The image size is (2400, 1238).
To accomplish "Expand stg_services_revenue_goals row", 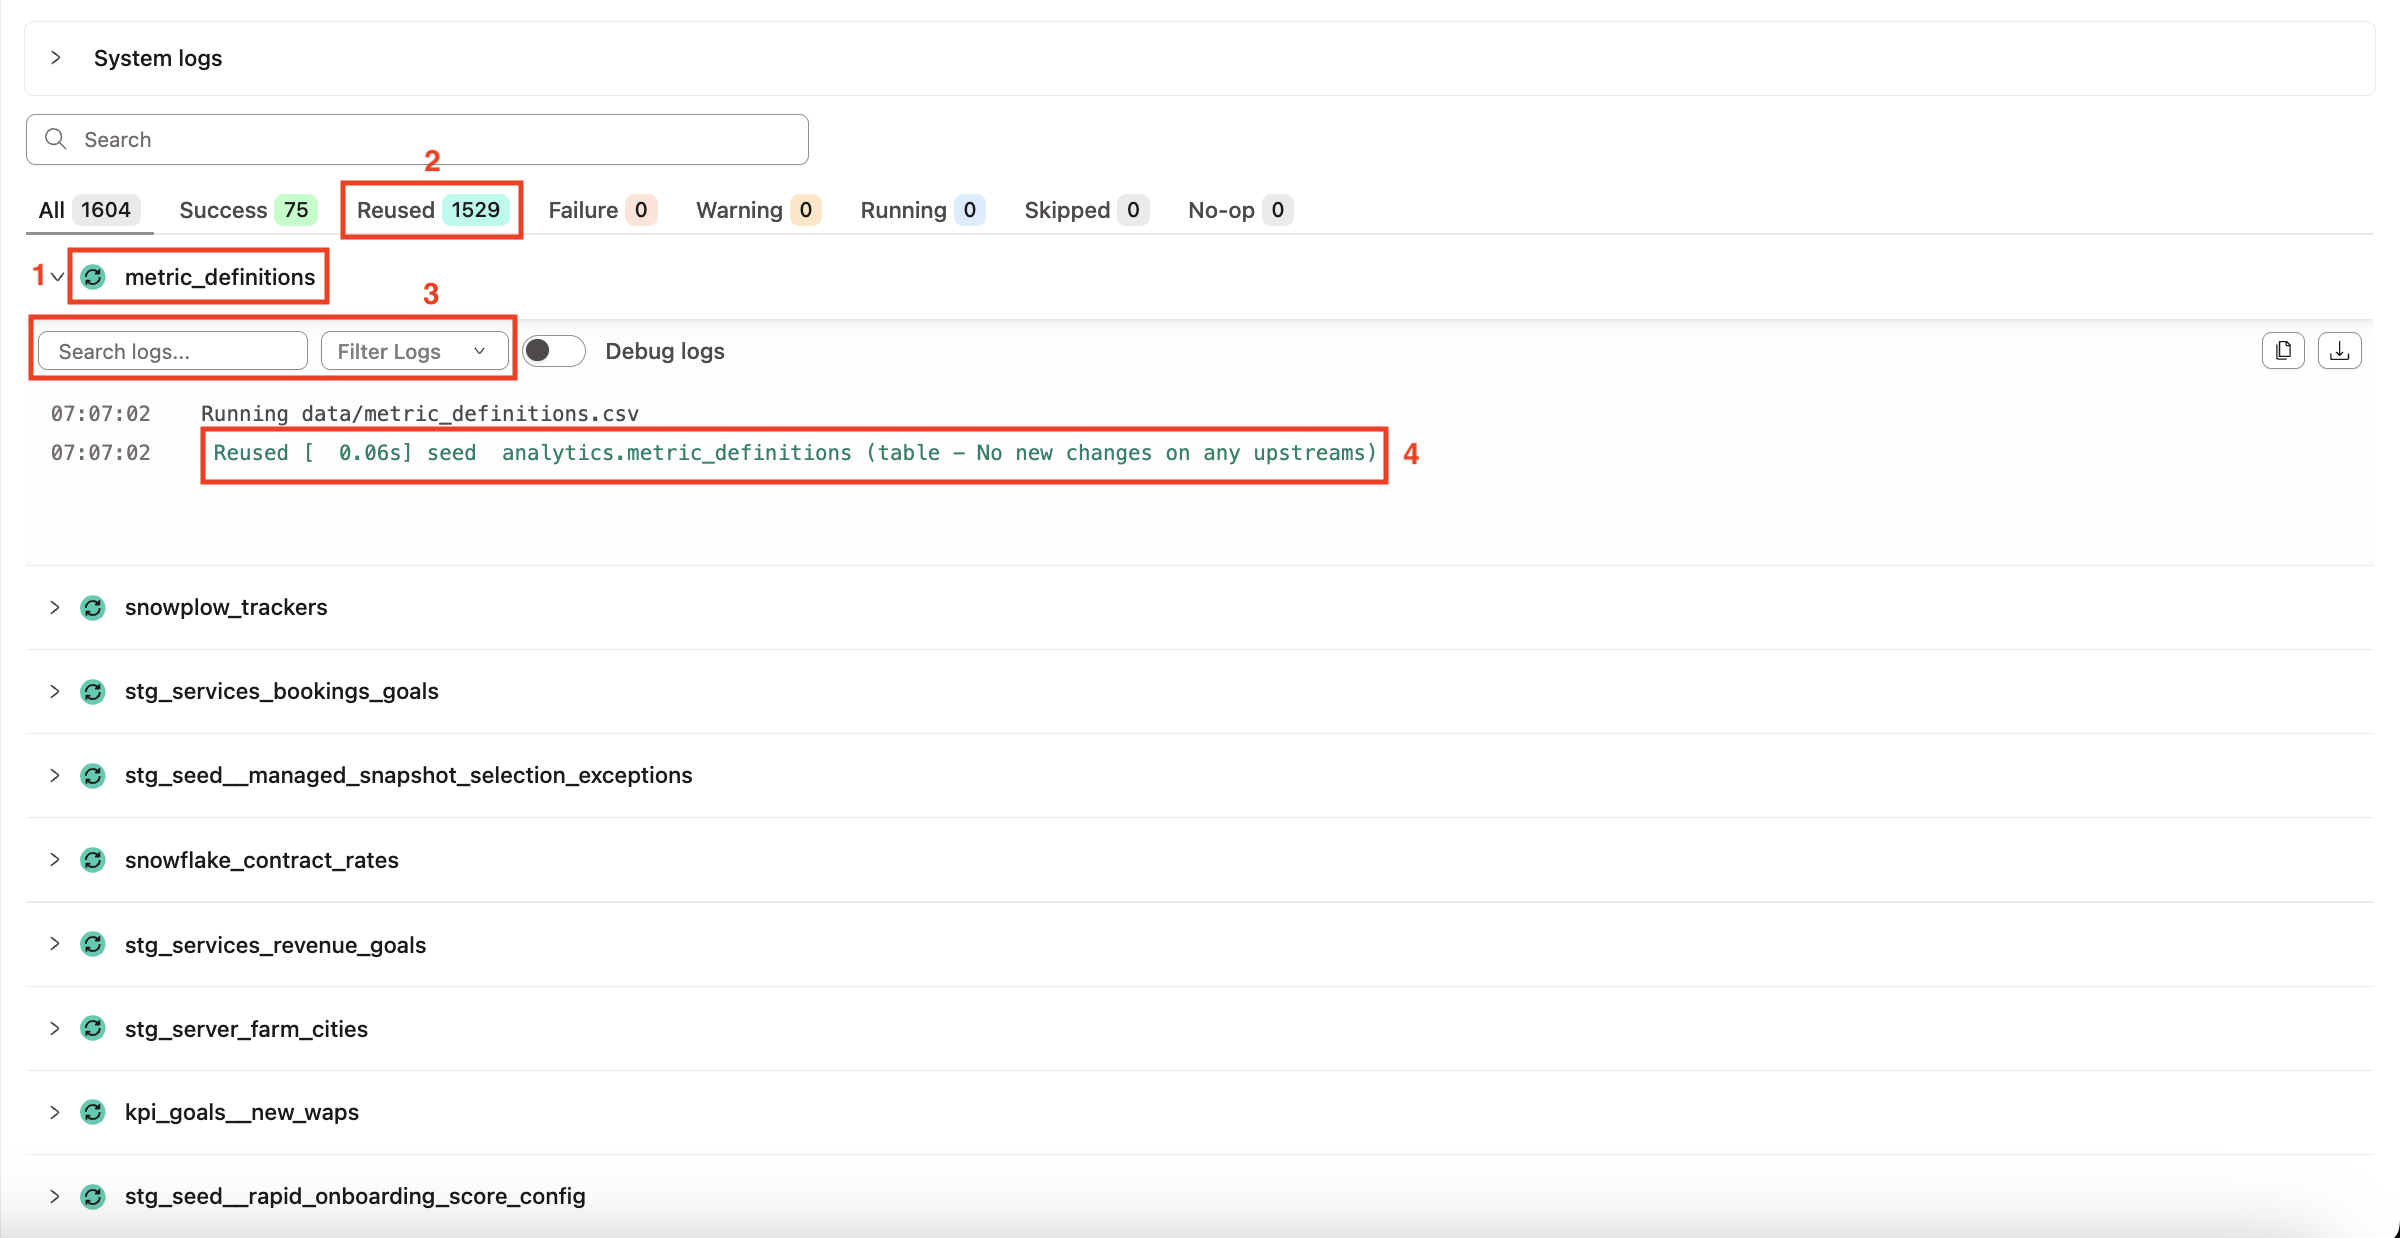I will pos(55,945).
